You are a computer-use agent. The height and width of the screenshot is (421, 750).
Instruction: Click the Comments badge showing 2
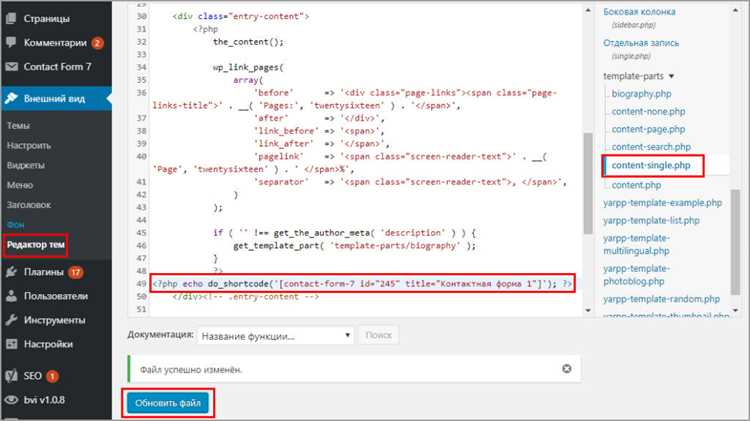click(x=97, y=43)
